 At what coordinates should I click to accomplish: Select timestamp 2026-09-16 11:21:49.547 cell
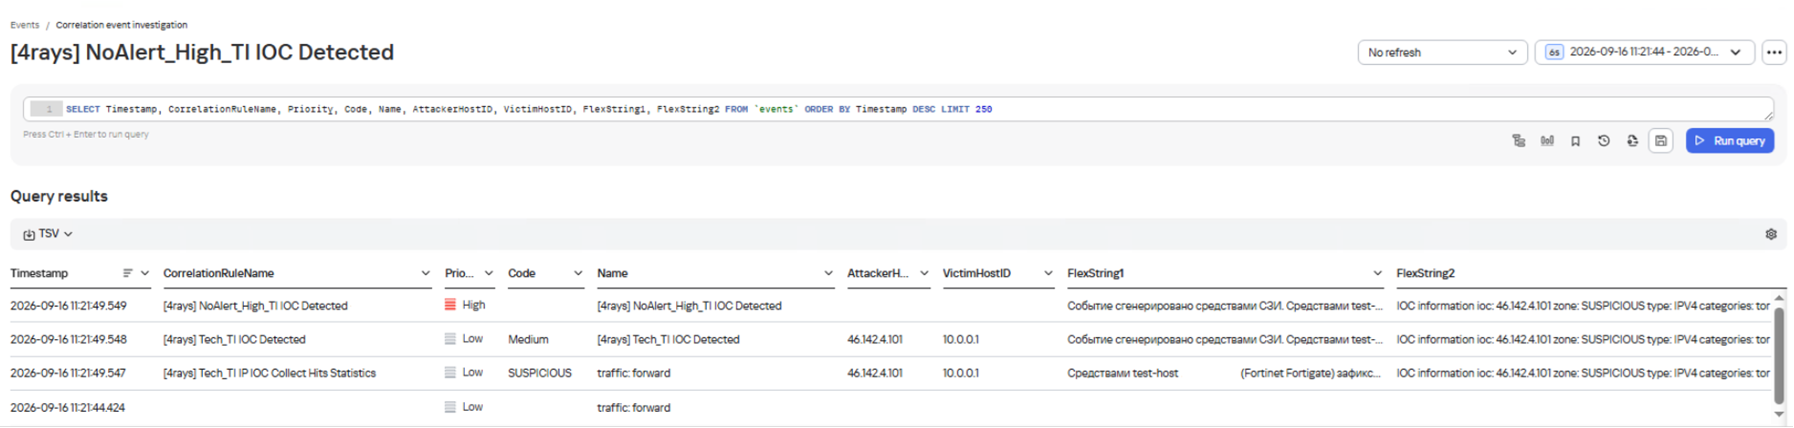pyautogui.click(x=68, y=373)
